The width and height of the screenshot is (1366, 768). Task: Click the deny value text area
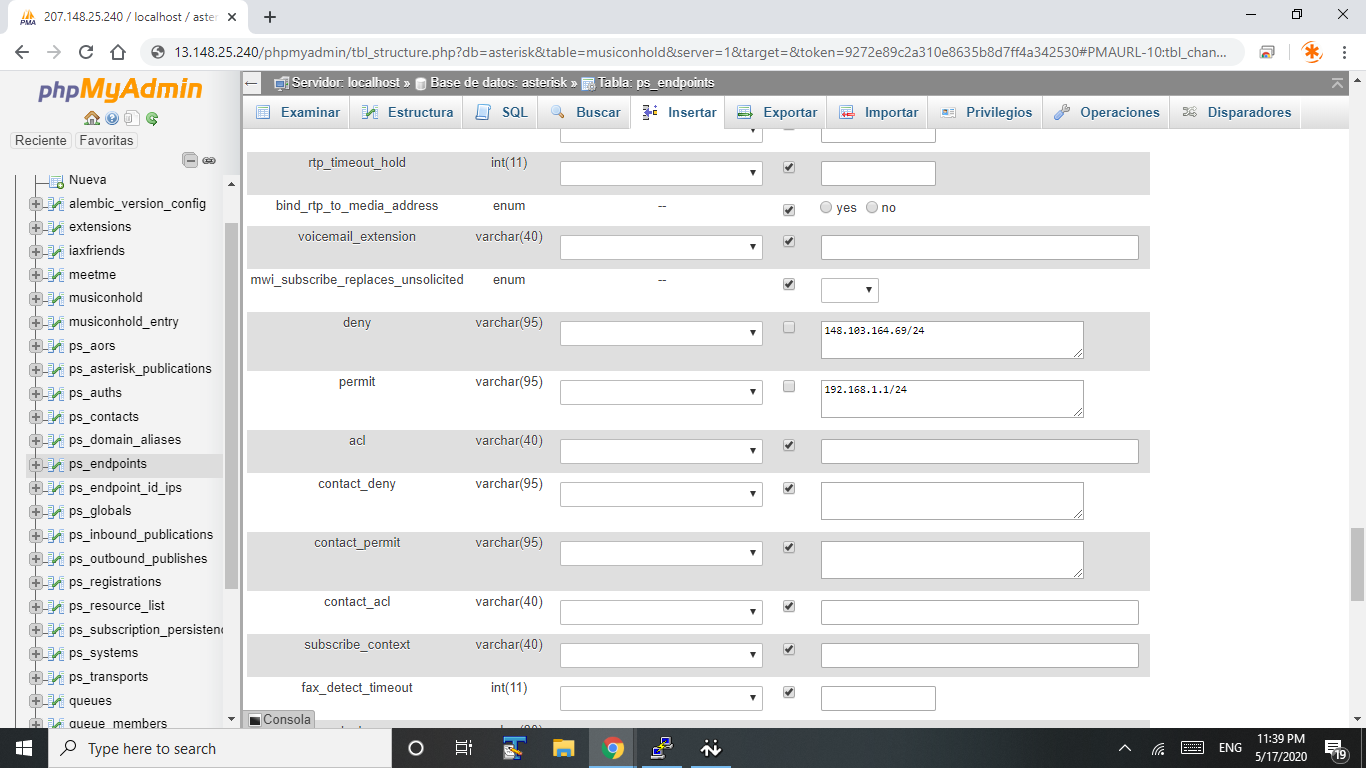point(952,340)
